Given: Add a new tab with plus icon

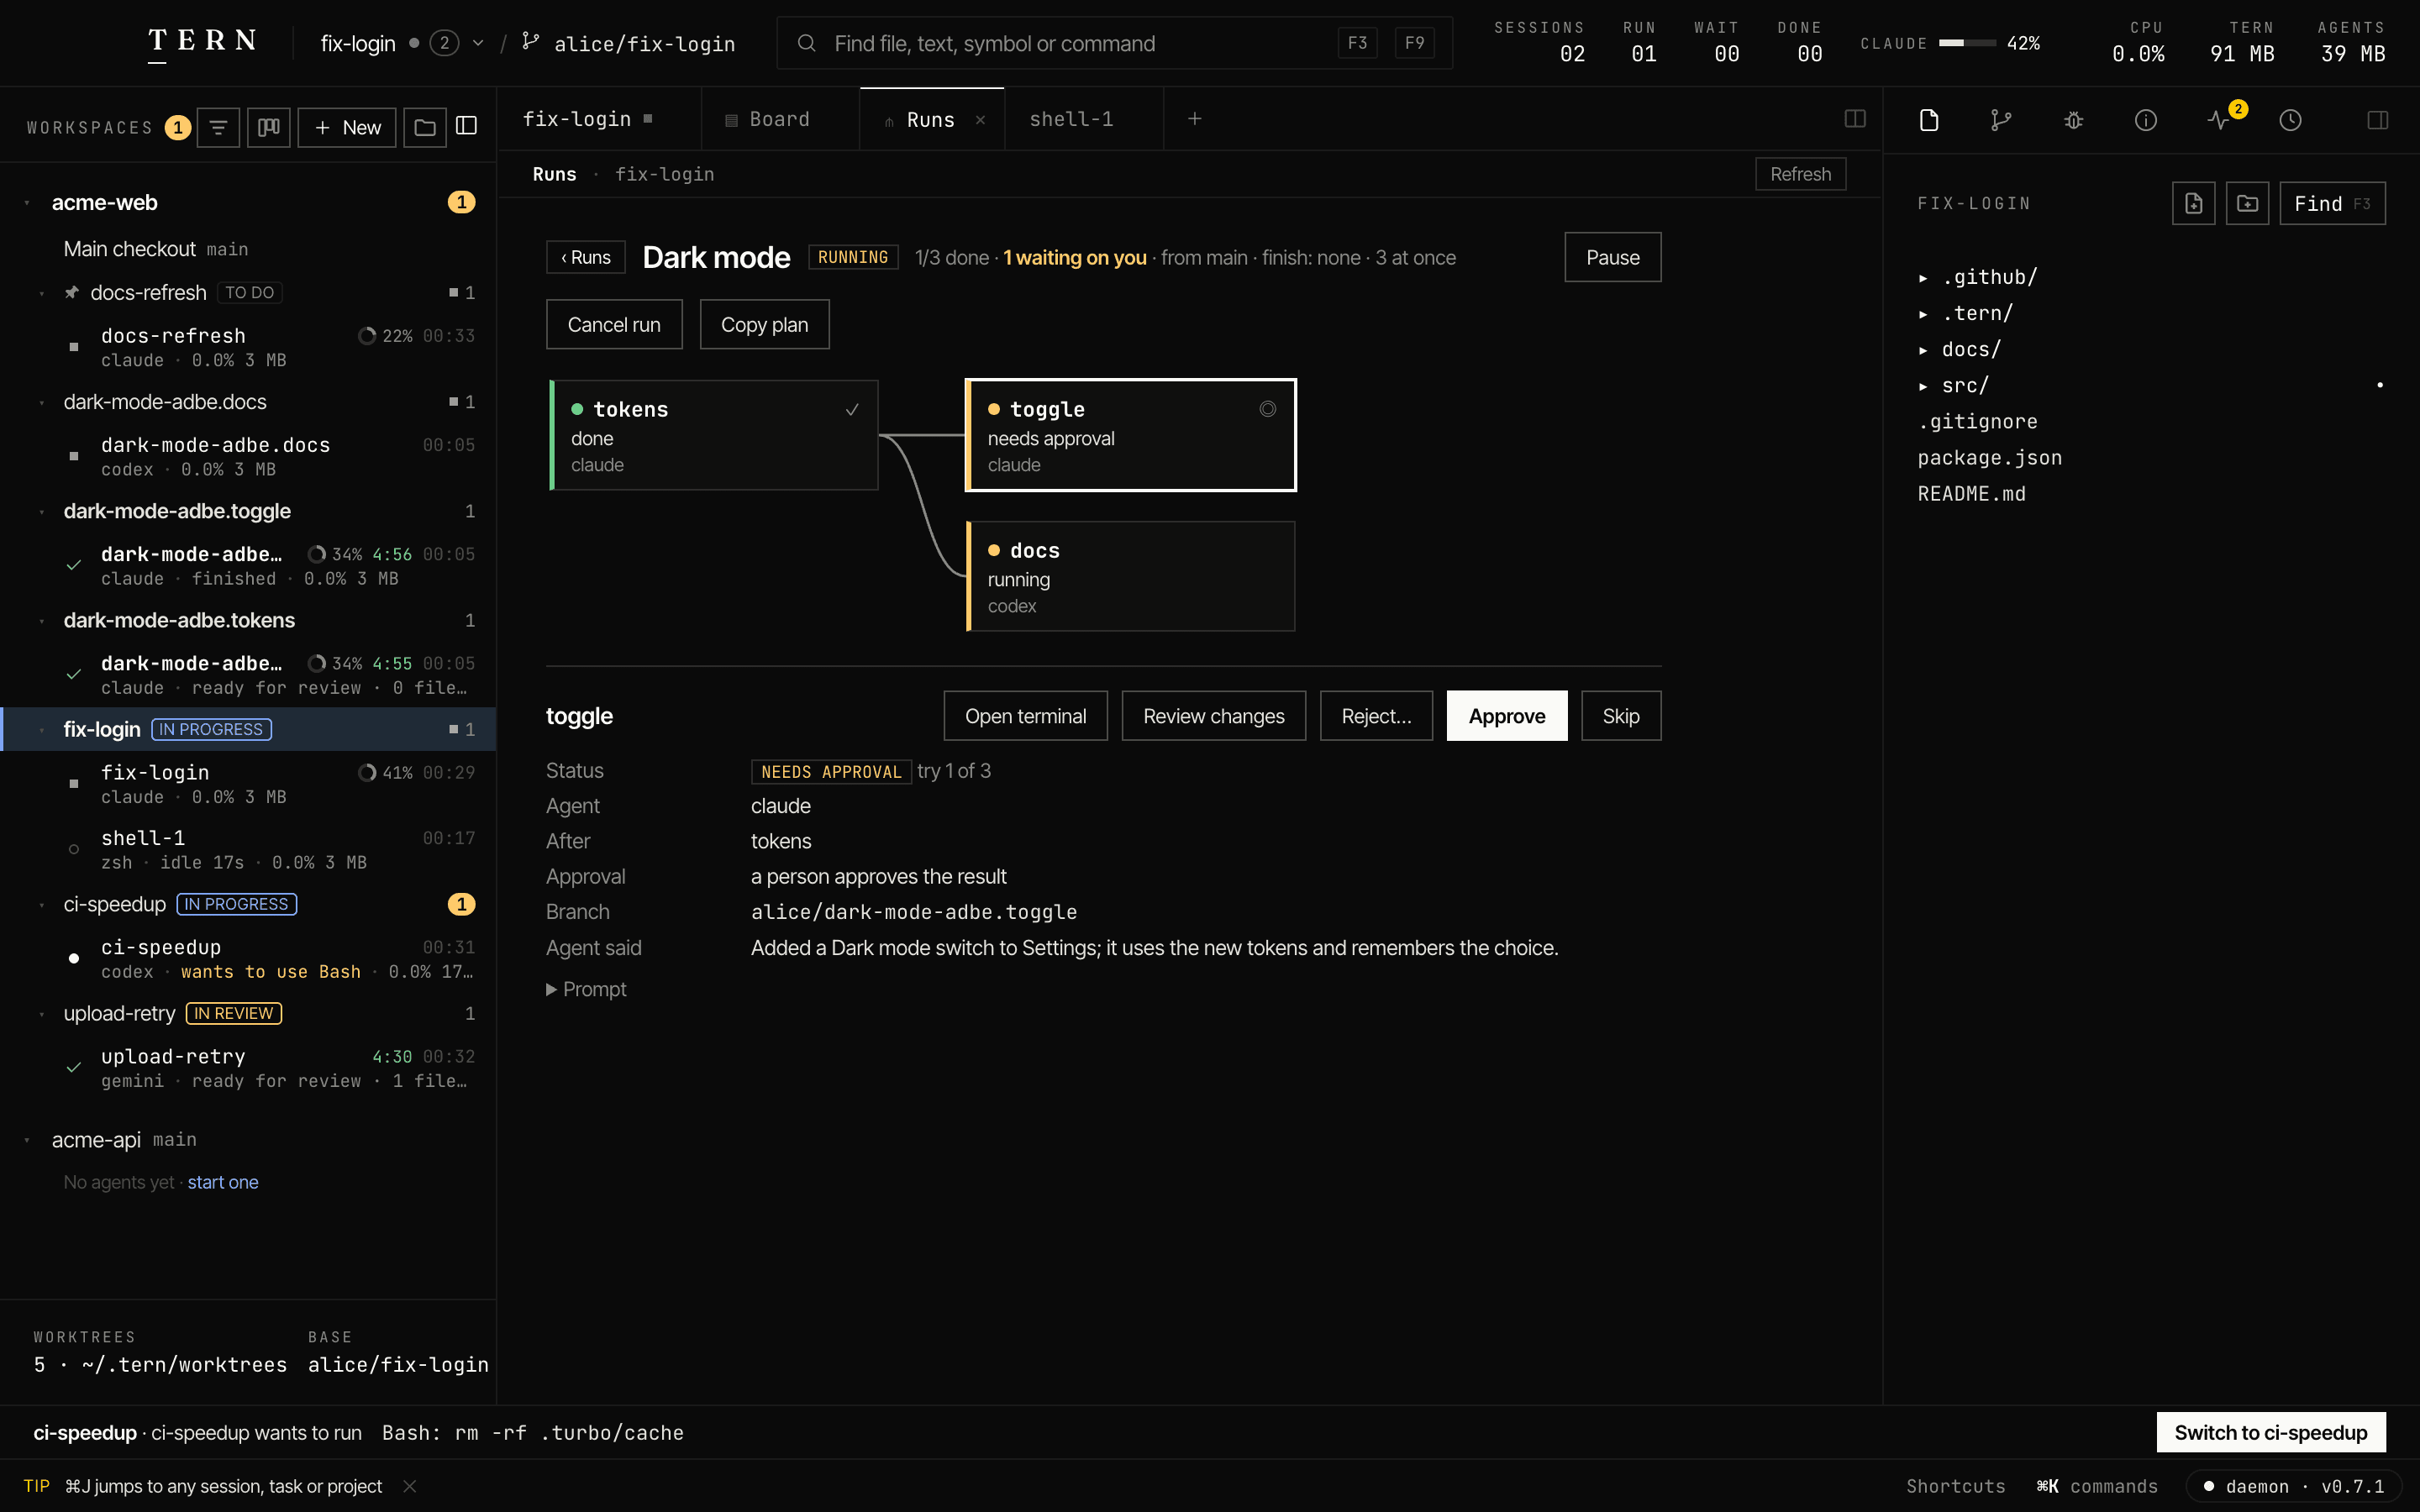Looking at the screenshot, I should coord(1194,119).
